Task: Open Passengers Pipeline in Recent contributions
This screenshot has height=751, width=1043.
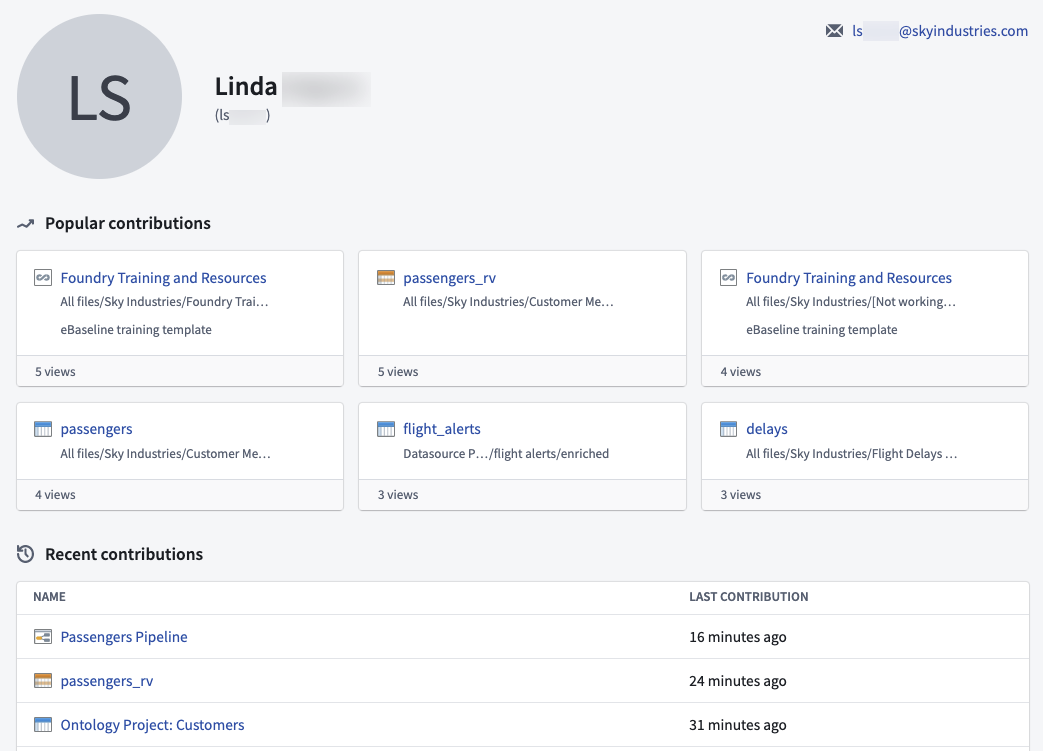Action: [x=124, y=637]
